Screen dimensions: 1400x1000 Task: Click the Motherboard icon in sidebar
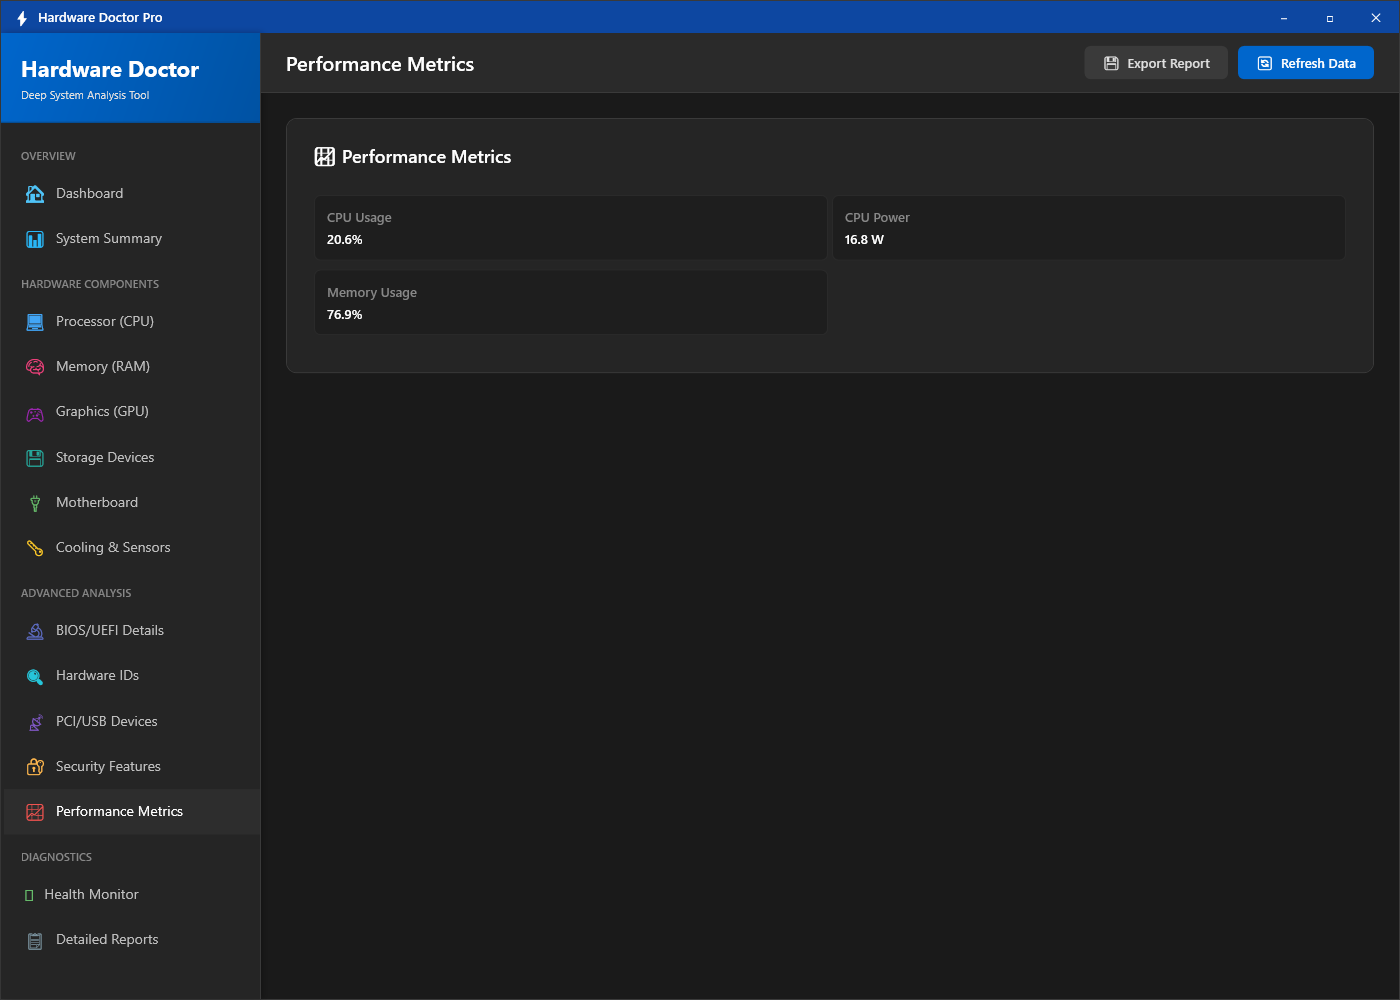click(x=35, y=503)
